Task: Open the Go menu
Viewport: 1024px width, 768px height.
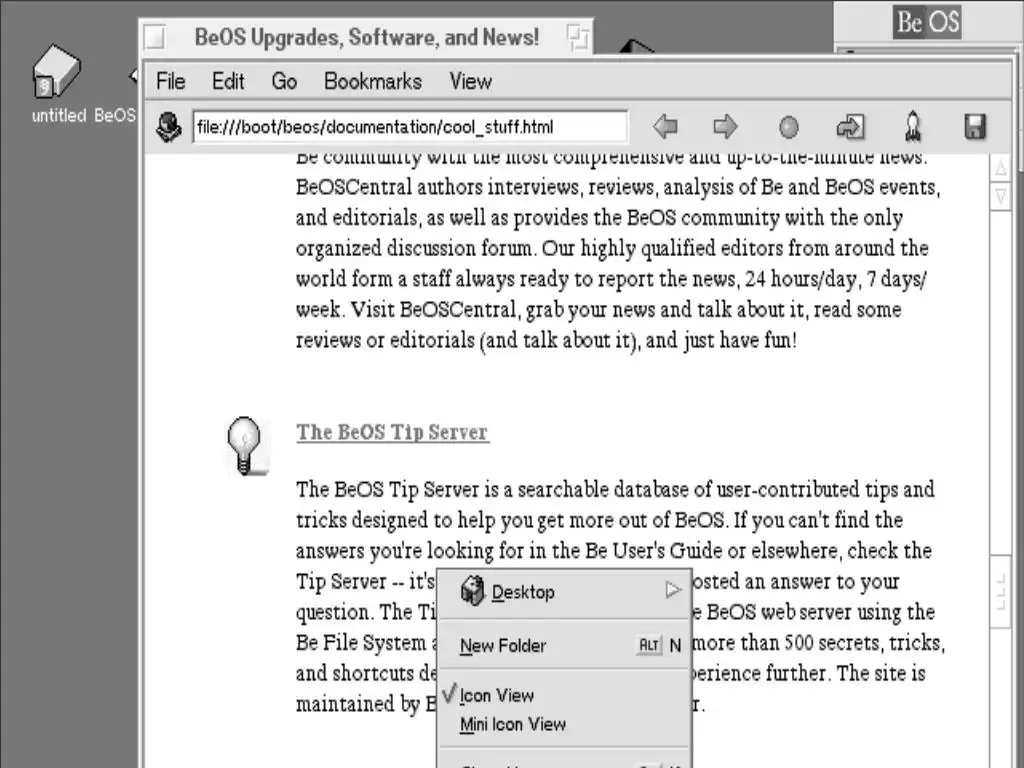Action: click(284, 82)
